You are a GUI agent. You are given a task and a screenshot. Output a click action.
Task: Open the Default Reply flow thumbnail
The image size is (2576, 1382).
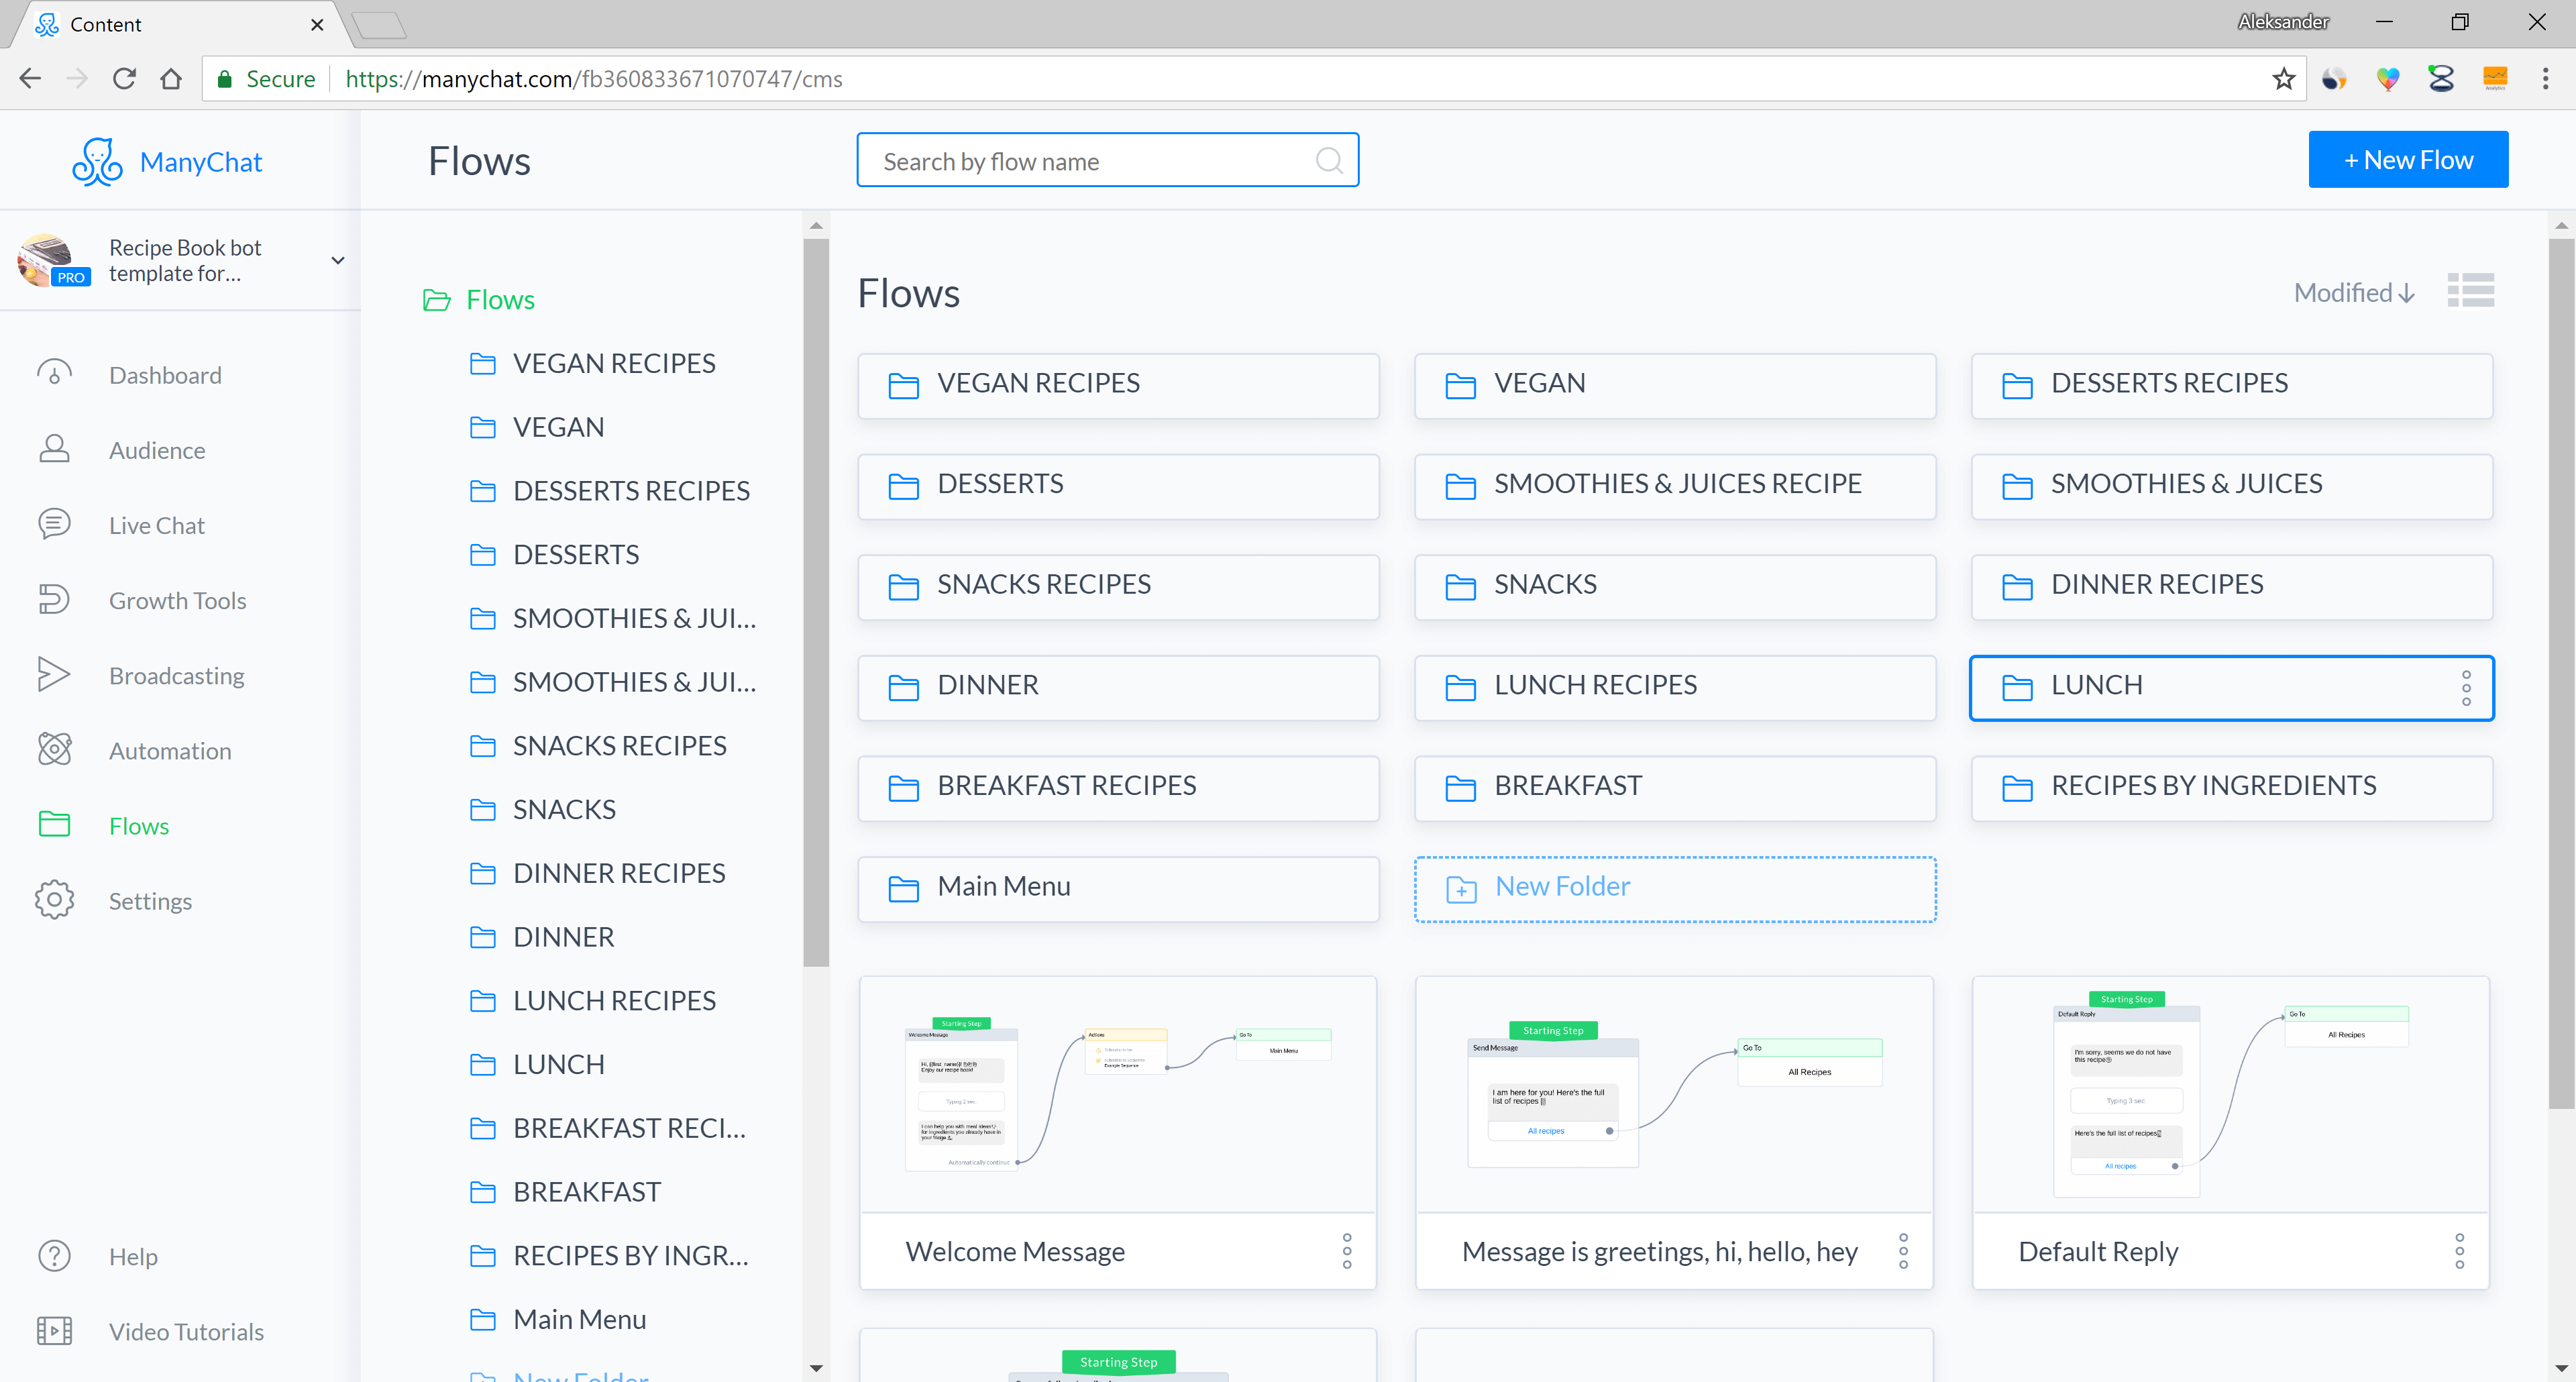(x=2230, y=1094)
